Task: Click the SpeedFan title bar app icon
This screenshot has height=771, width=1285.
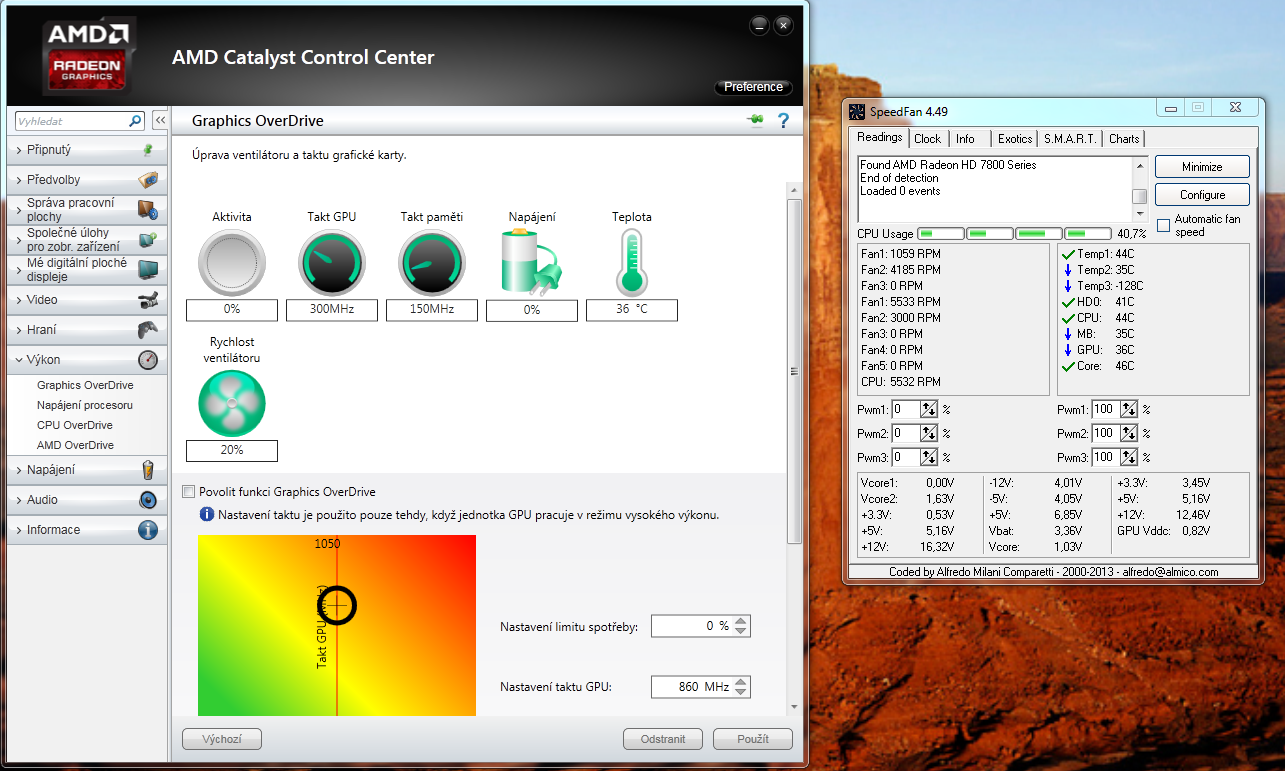Action: tap(857, 111)
